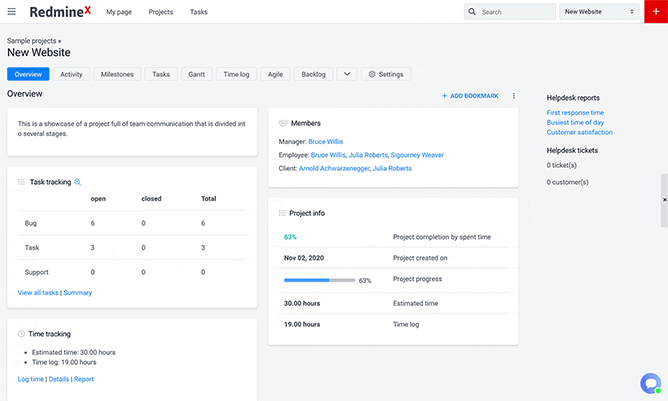Open Busiest time of day report

575,122
